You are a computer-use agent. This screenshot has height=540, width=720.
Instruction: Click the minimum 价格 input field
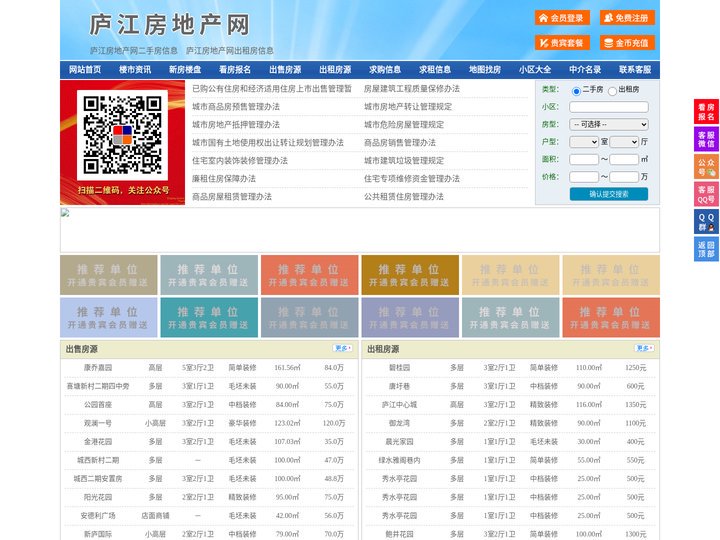pyautogui.click(x=584, y=177)
